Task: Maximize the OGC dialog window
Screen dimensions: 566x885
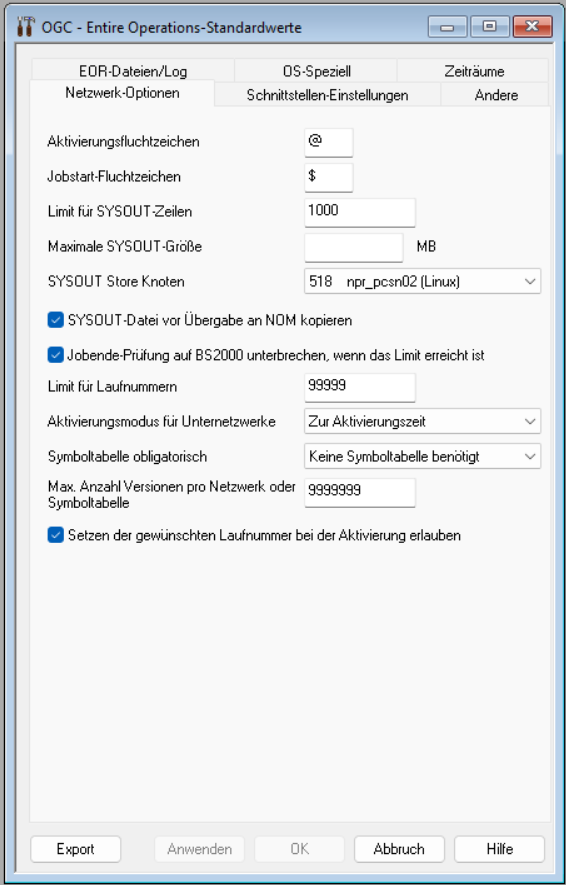Action: pyautogui.click(x=490, y=27)
